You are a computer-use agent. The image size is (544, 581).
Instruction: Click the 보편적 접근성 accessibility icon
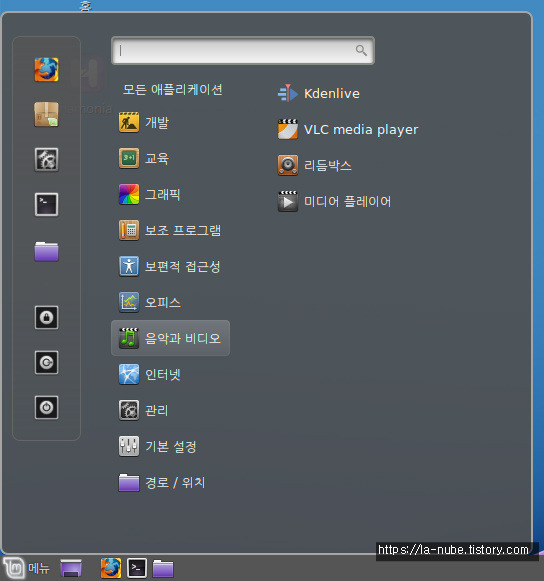[129, 266]
